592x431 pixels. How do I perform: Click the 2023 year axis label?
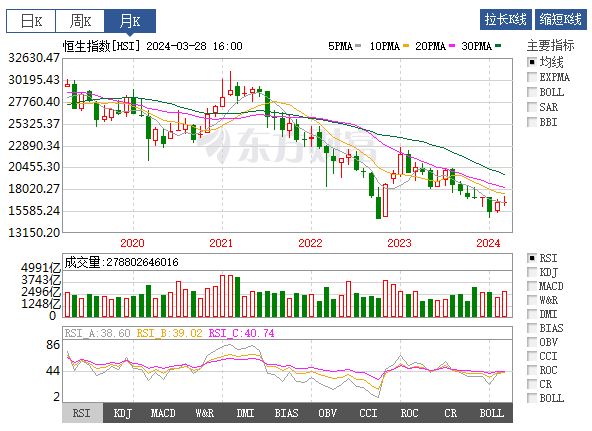(x=399, y=243)
